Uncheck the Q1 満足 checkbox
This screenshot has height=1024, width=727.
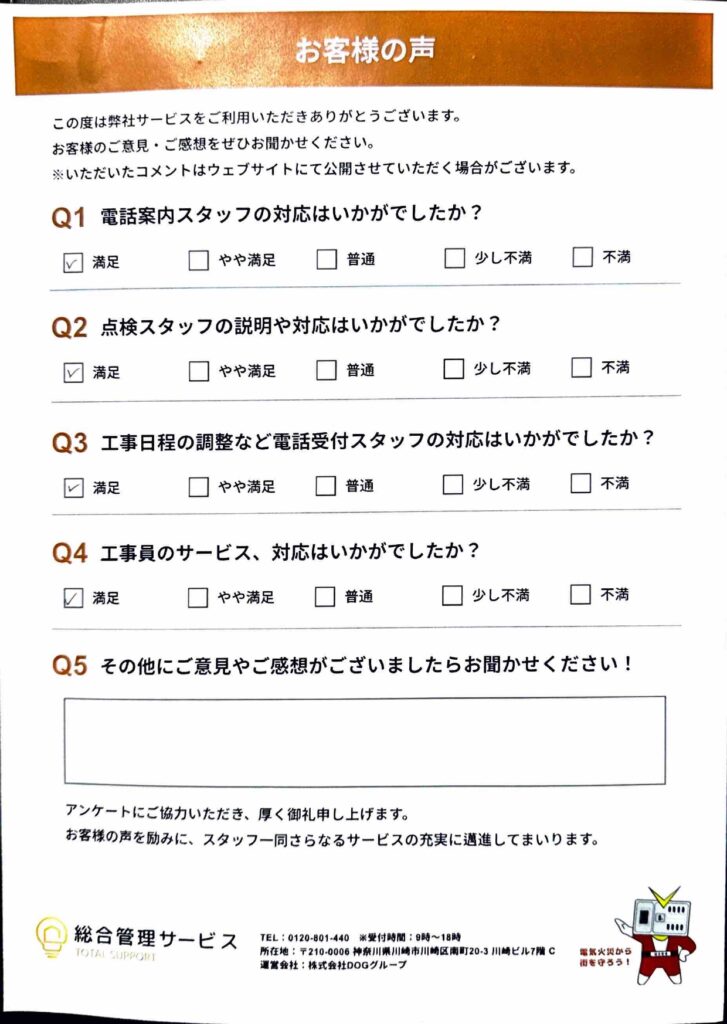coord(73,263)
